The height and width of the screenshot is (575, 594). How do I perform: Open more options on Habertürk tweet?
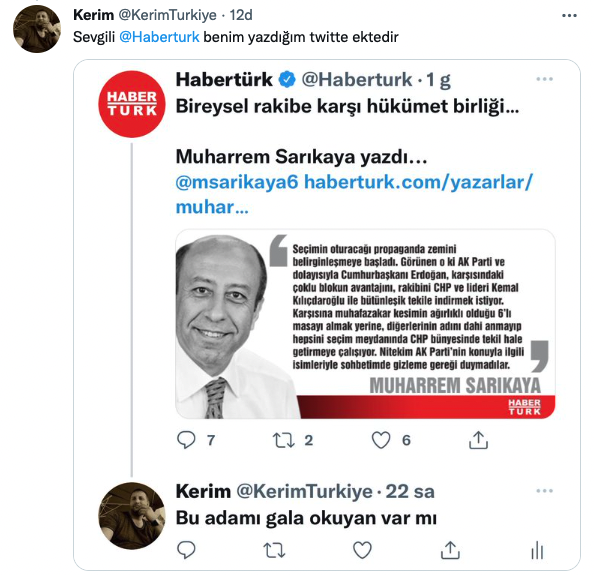[544, 79]
